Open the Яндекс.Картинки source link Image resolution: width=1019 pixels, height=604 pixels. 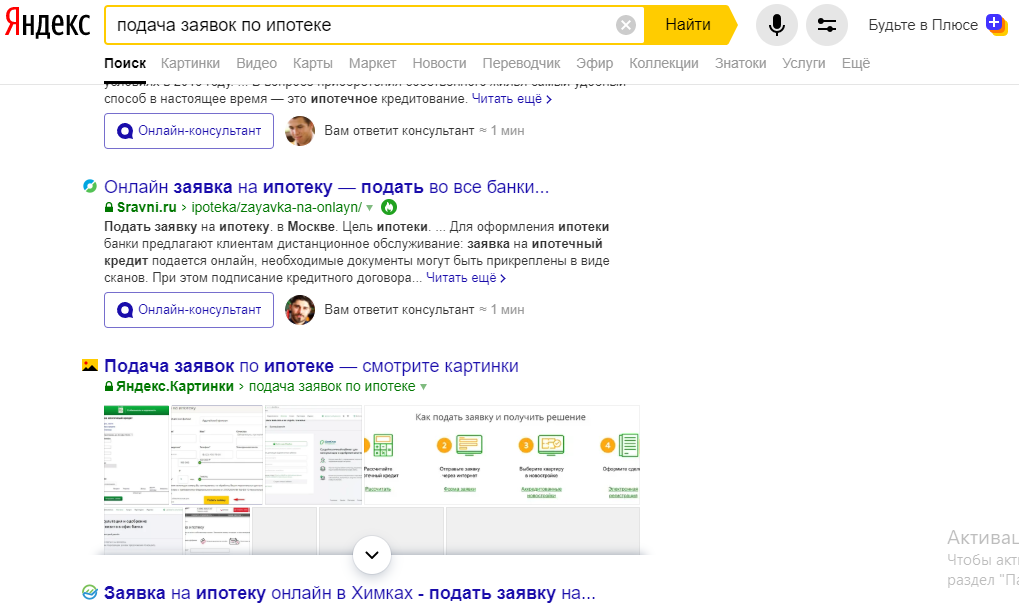click(x=175, y=386)
